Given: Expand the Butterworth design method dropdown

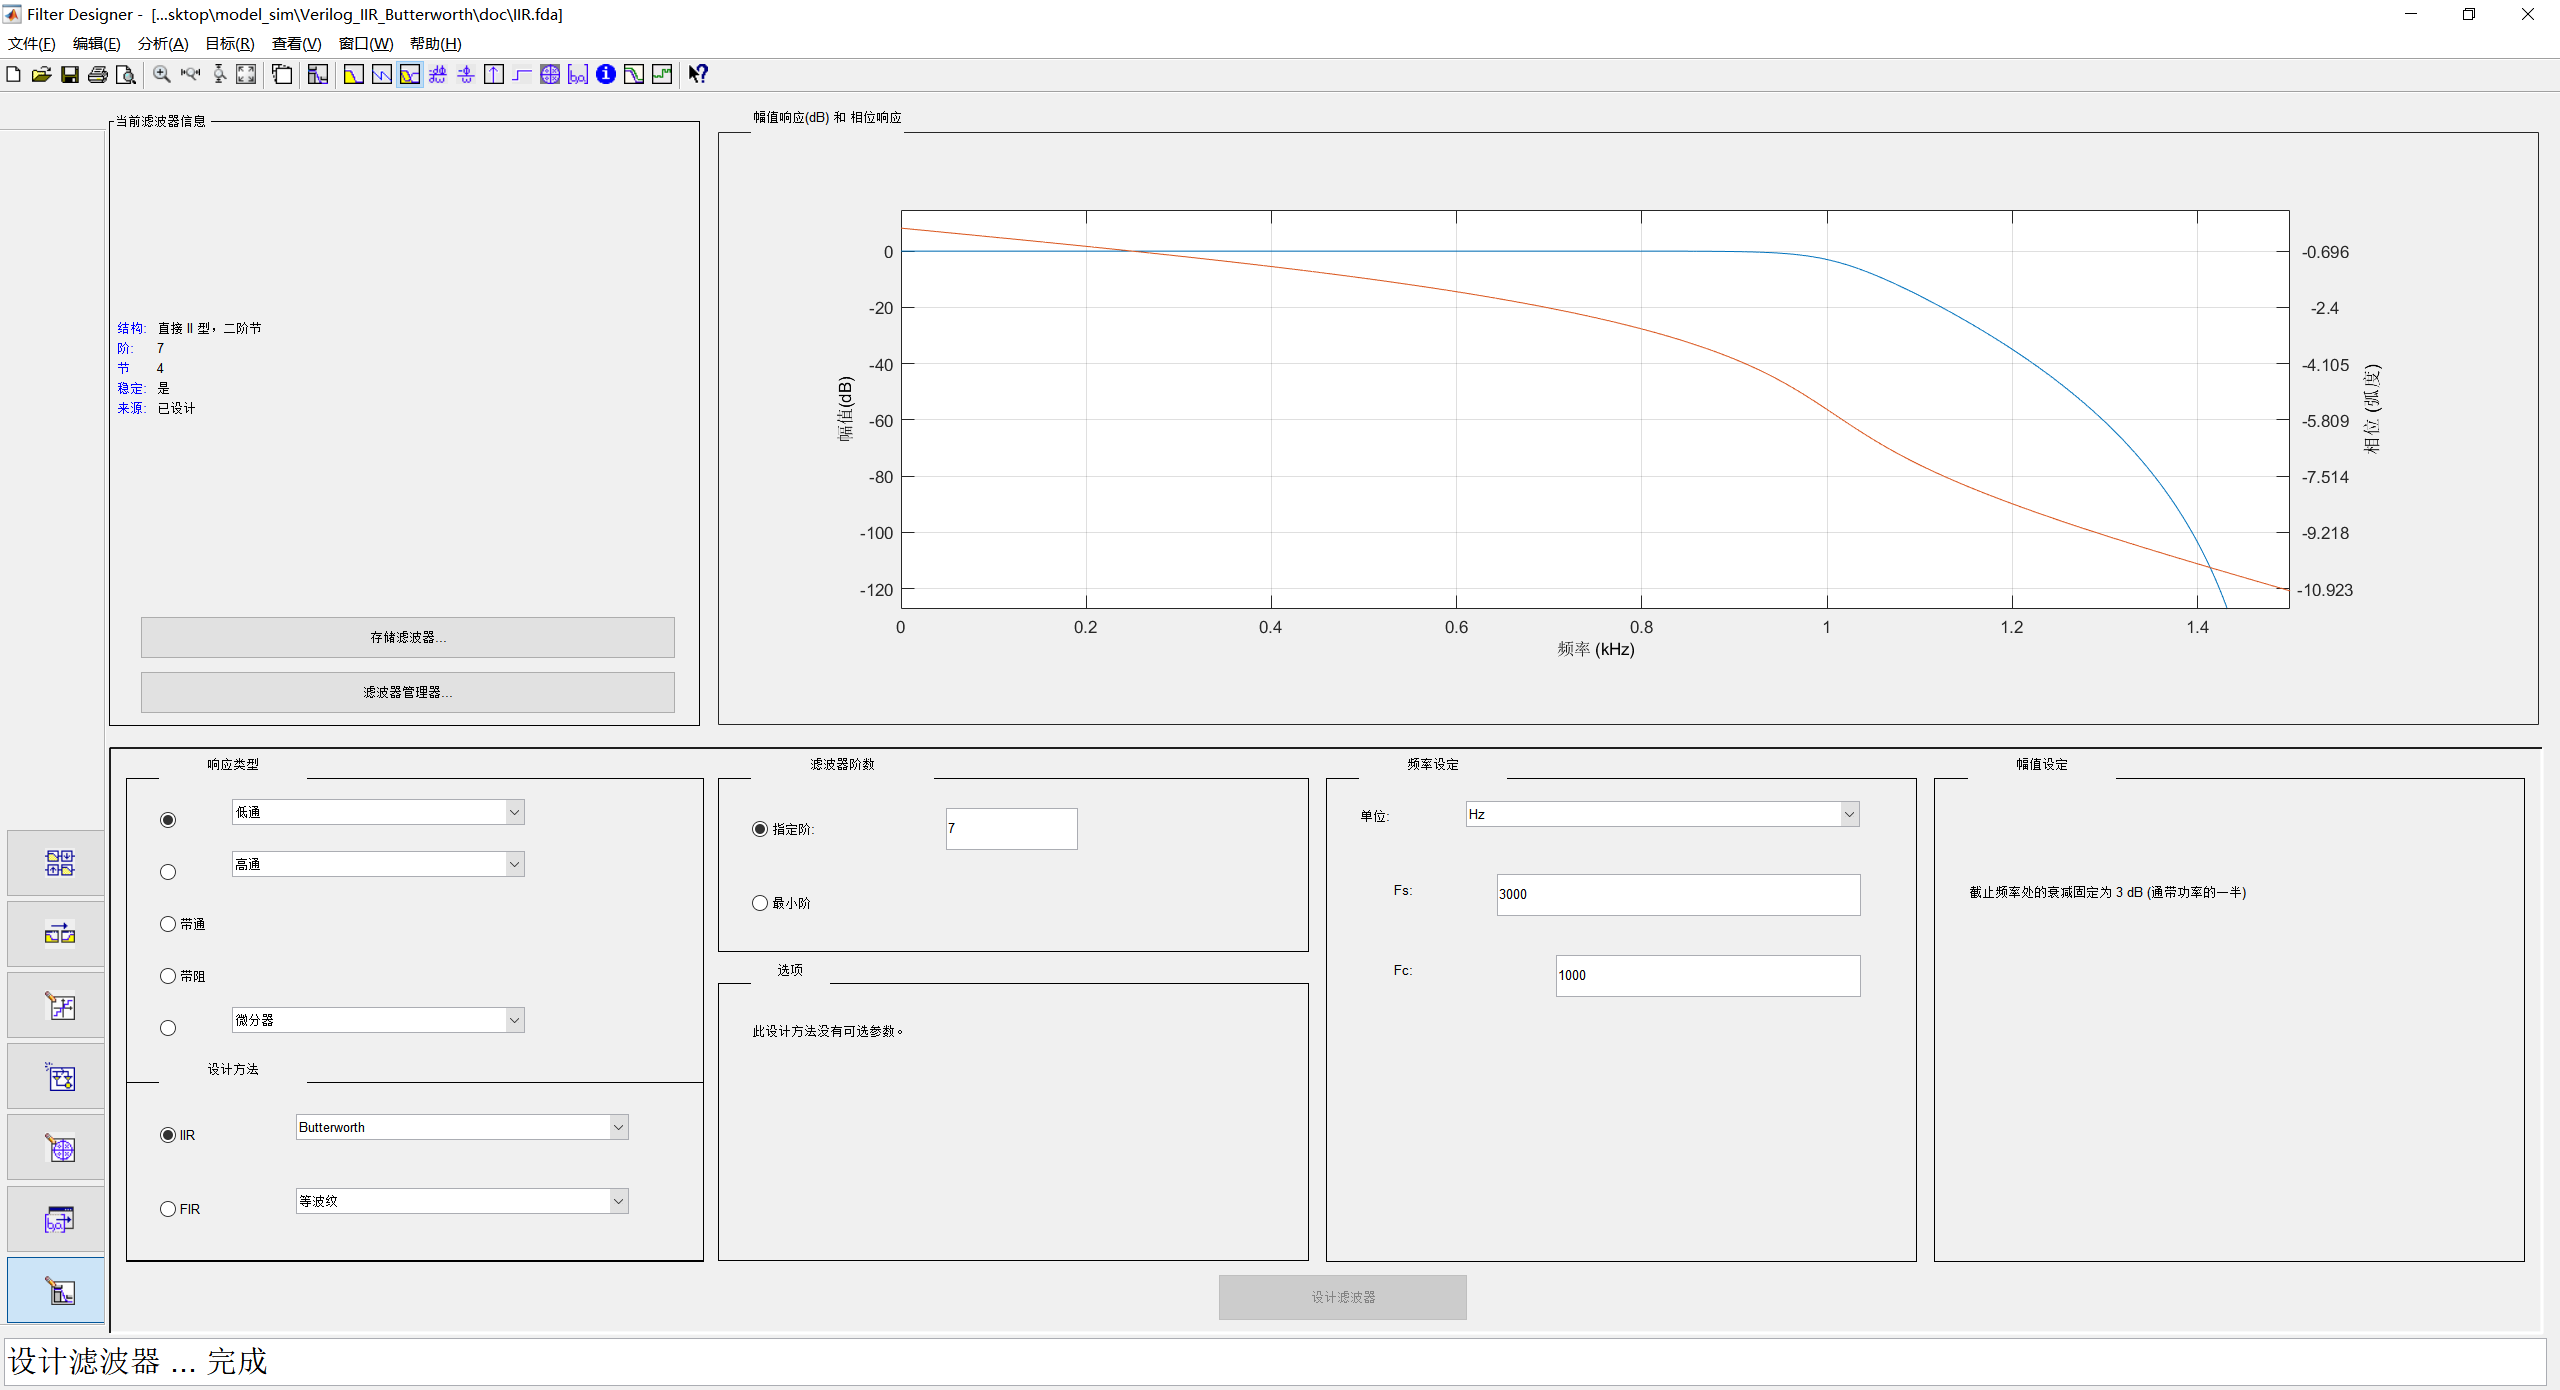Looking at the screenshot, I should click(618, 1127).
